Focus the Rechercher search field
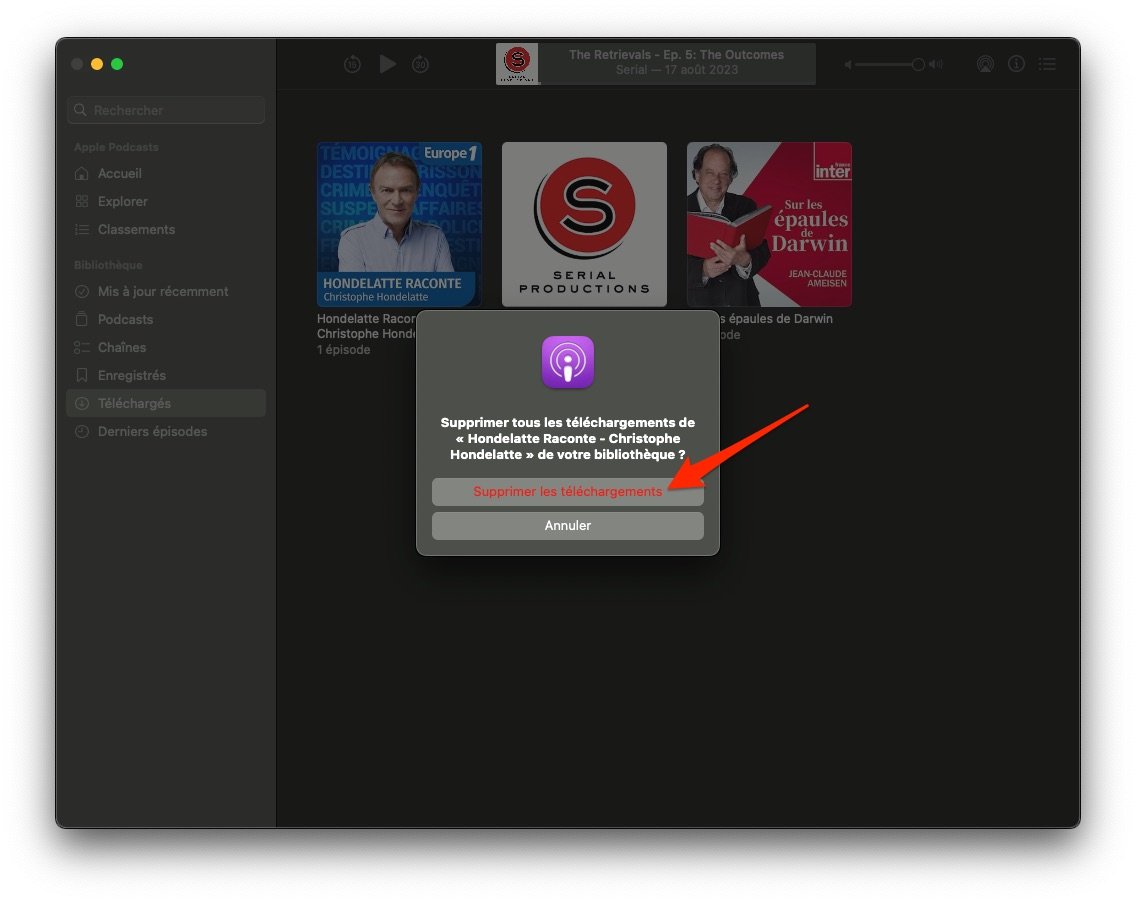The width and height of the screenshot is (1136, 902). [x=166, y=110]
